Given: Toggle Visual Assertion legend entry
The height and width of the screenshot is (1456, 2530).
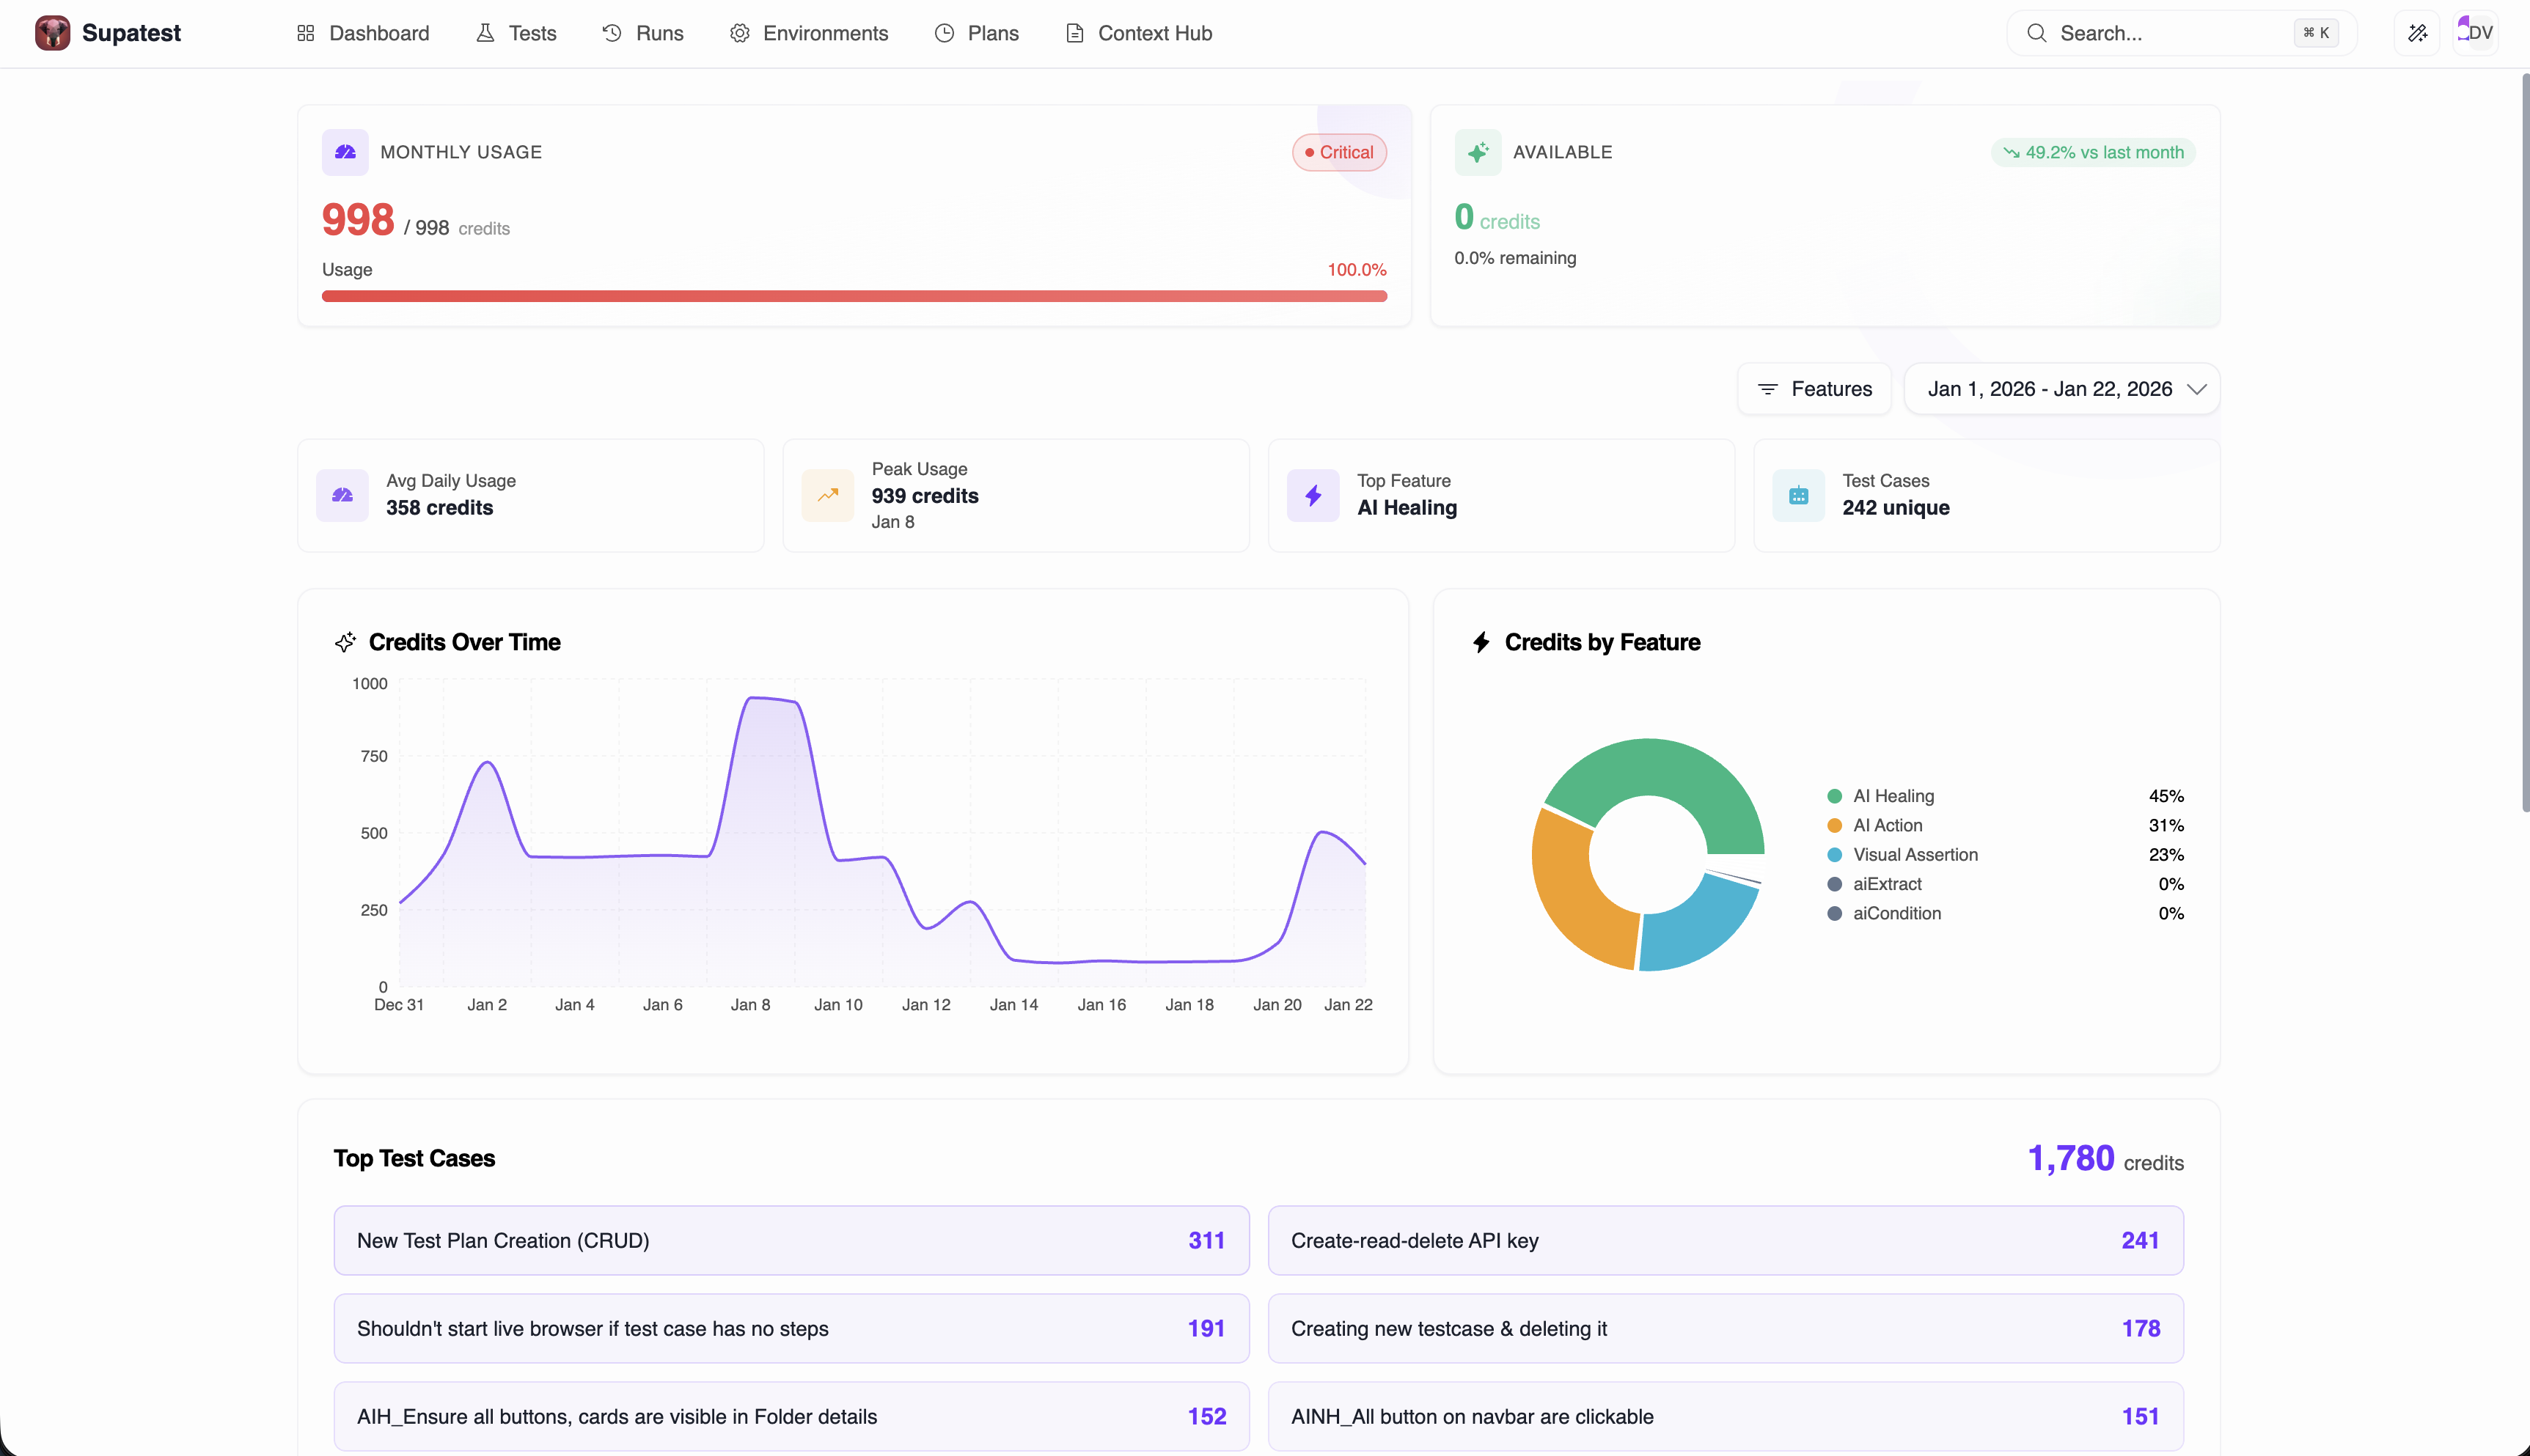Looking at the screenshot, I should pos(1914,855).
